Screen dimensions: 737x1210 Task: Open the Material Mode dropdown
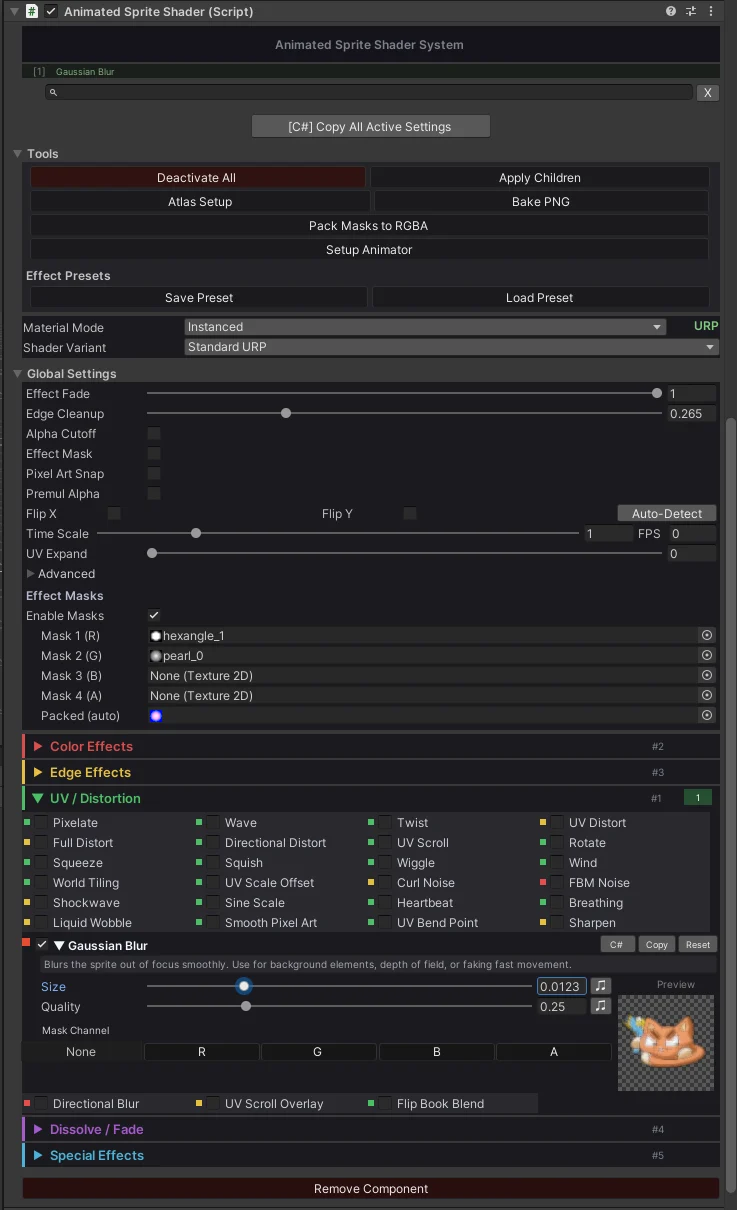click(425, 327)
